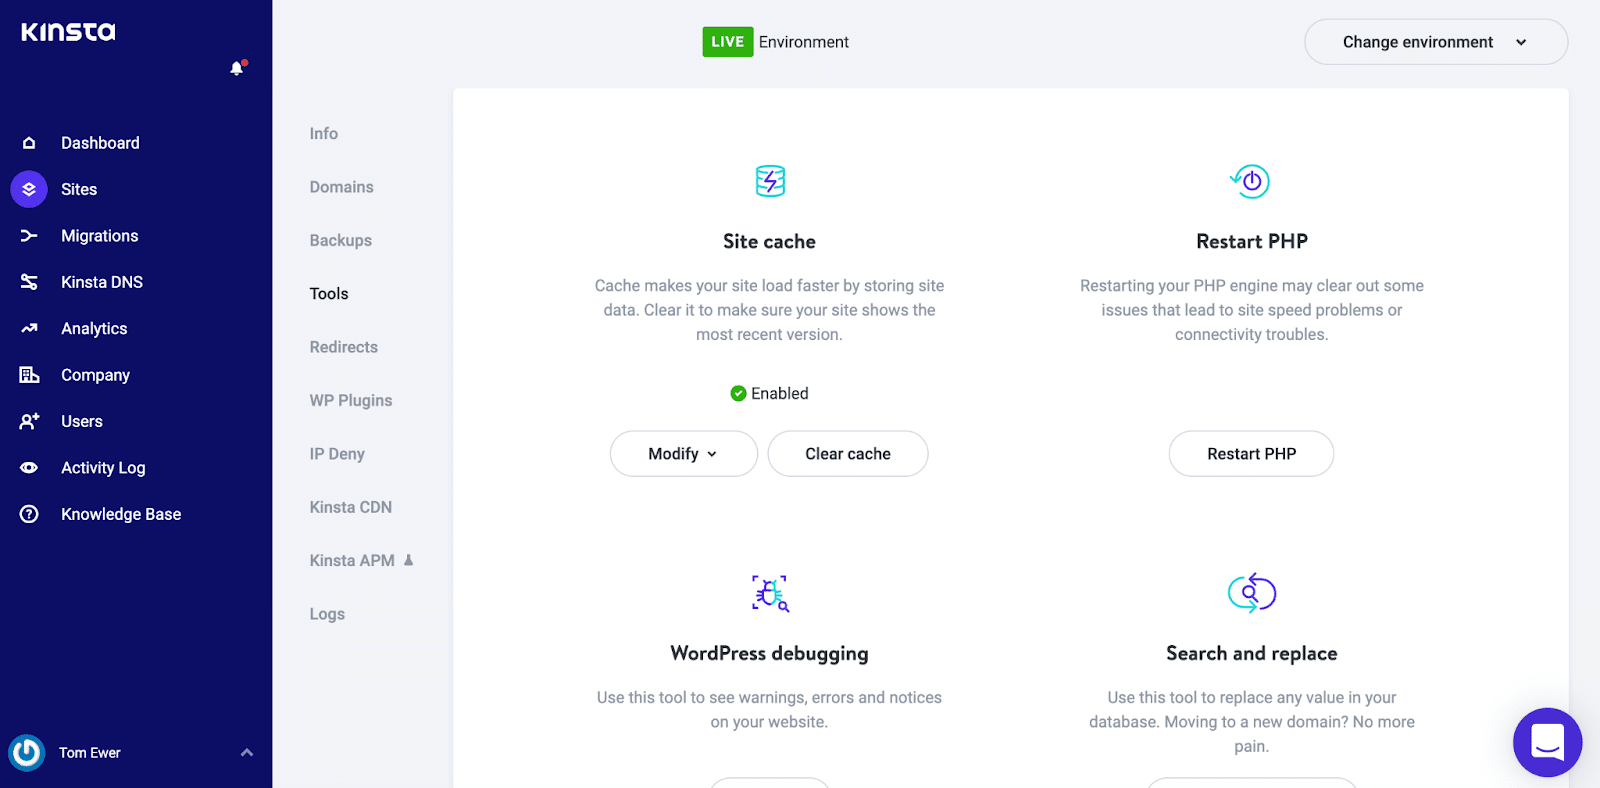This screenshot has width=1600, height=788.
Task: Click the Kinsta logo
Action: tap(68, 32)
